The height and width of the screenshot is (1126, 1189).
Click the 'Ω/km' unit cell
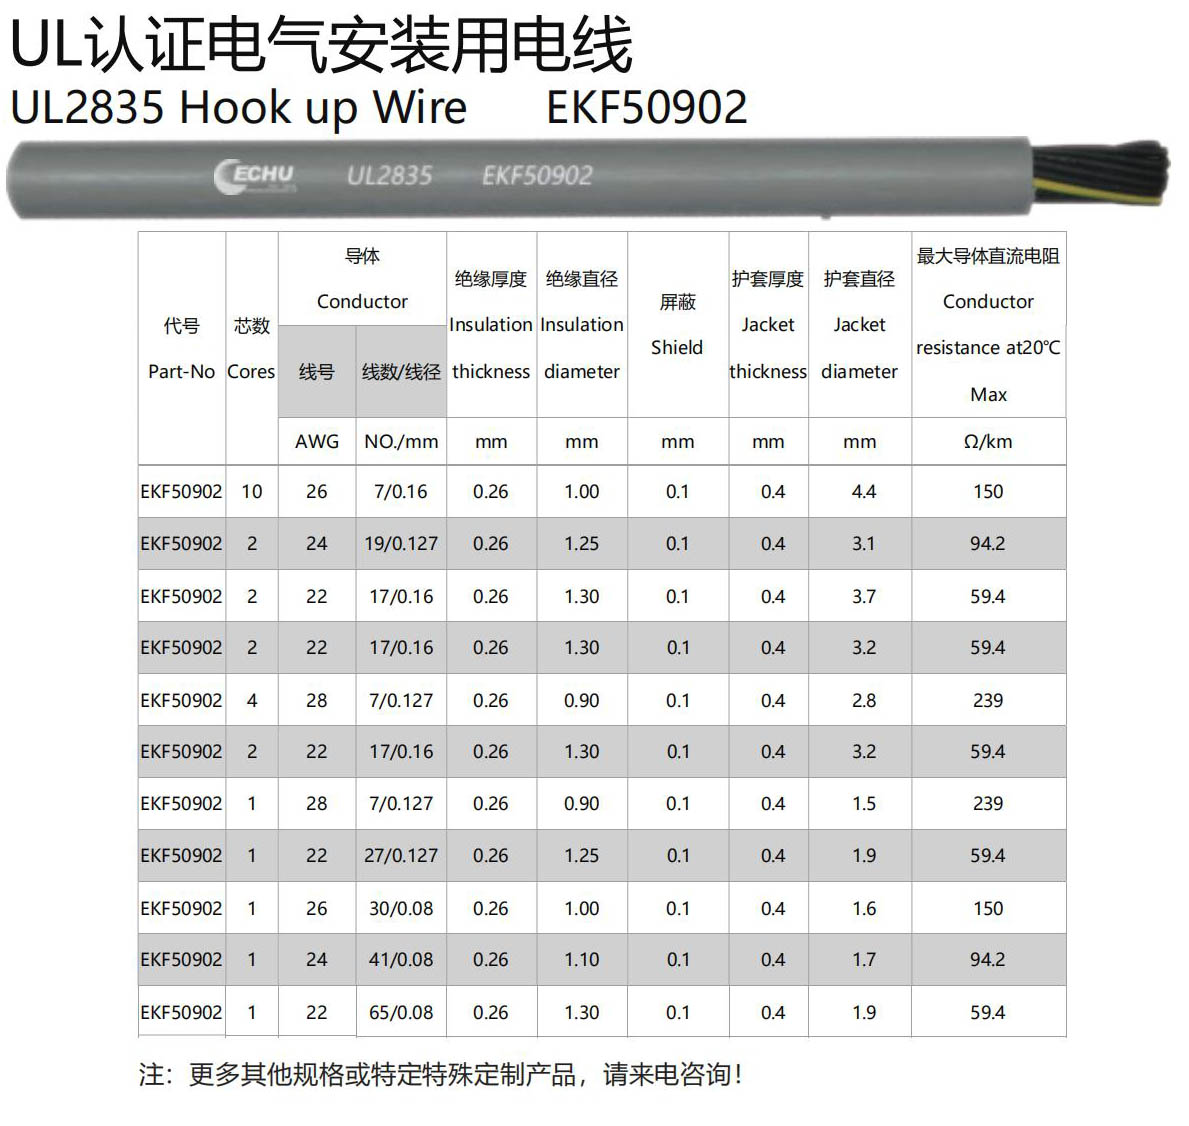tap(989, 441)
